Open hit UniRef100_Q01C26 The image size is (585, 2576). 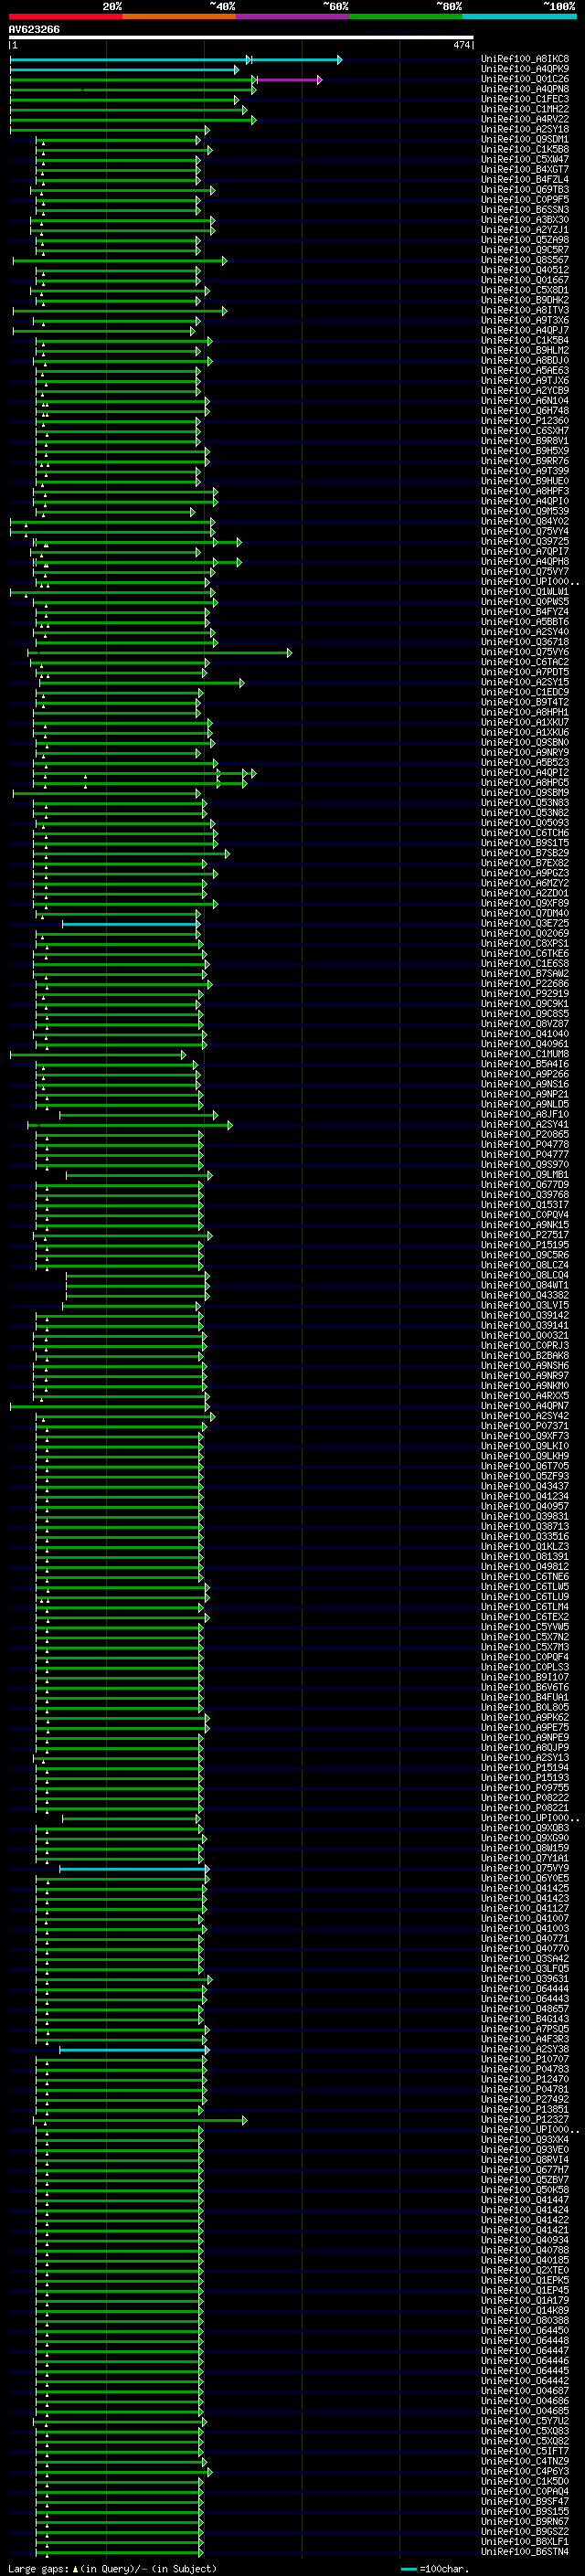coord(525,79)
